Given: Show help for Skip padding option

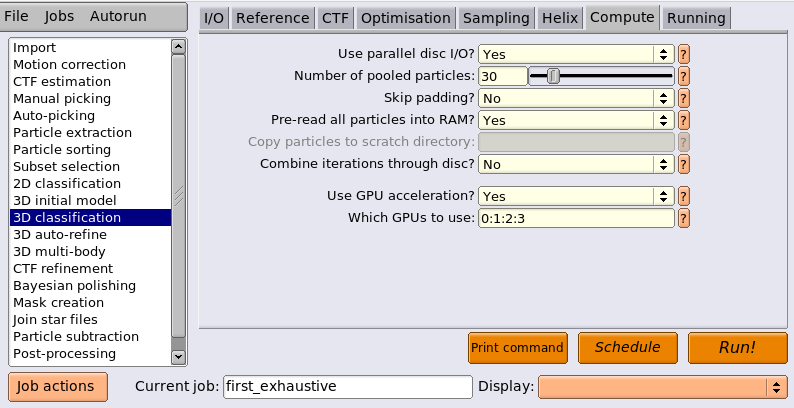Looking at the screenshot, I should coord(684,98).
